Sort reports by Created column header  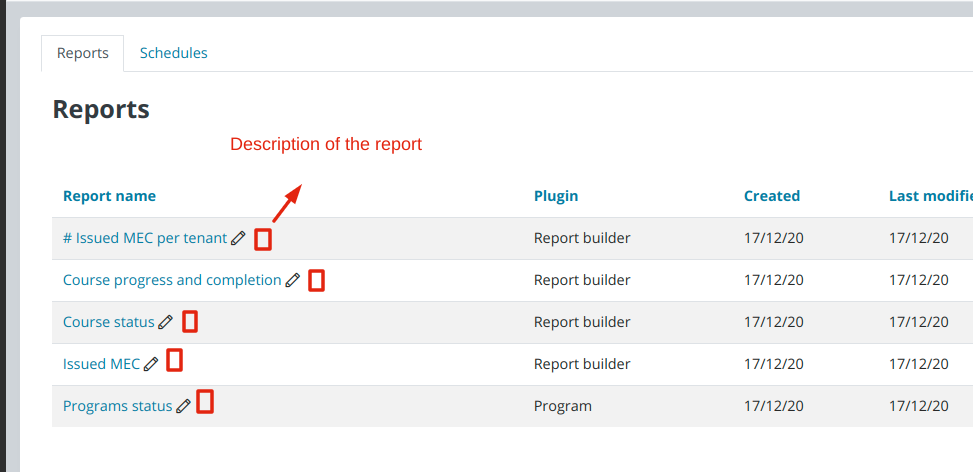772,196
